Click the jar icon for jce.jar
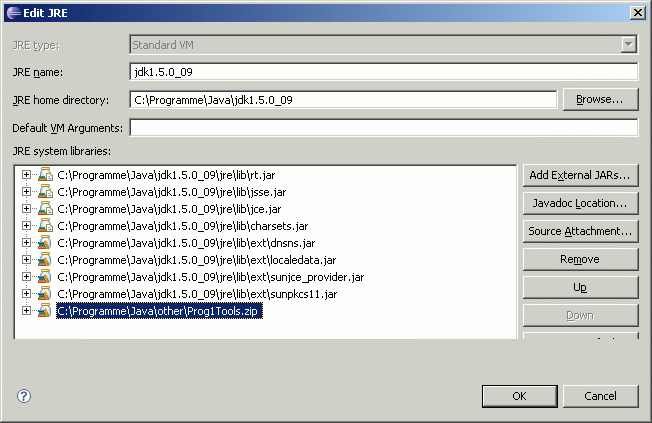This screenshot has height=423, width=652. coord(44,209)
